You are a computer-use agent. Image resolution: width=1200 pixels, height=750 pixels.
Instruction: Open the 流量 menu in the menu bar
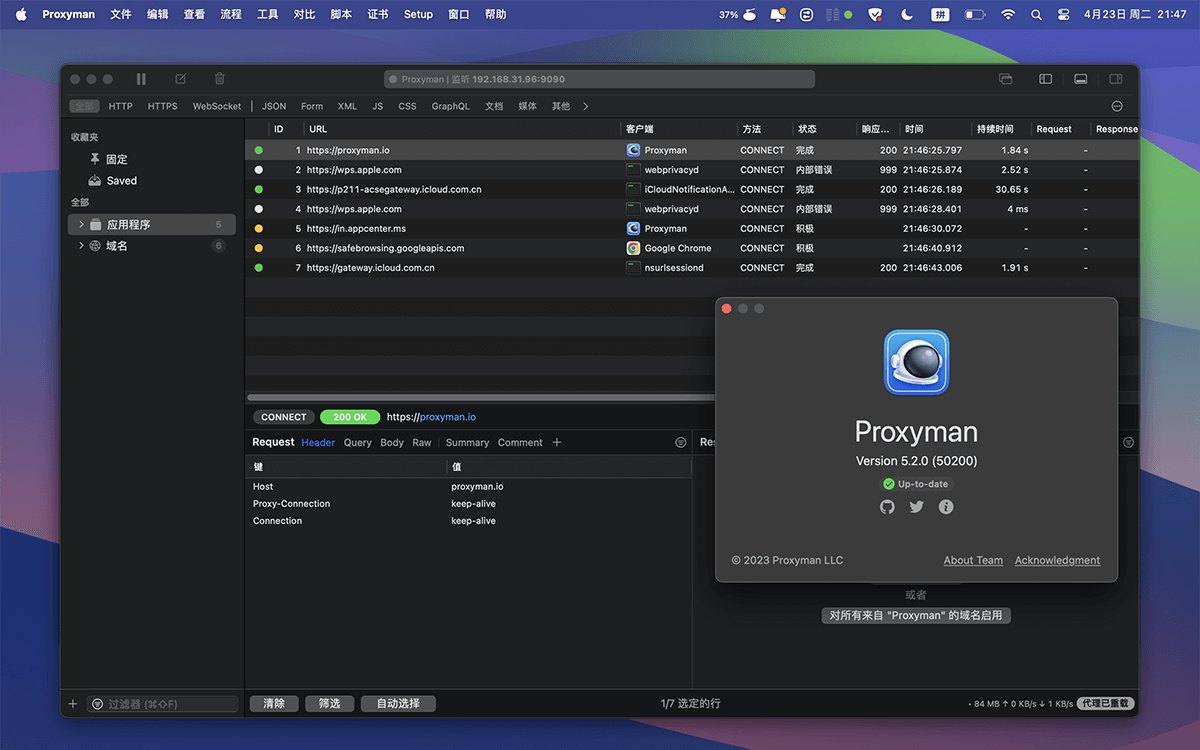[230, 14]
